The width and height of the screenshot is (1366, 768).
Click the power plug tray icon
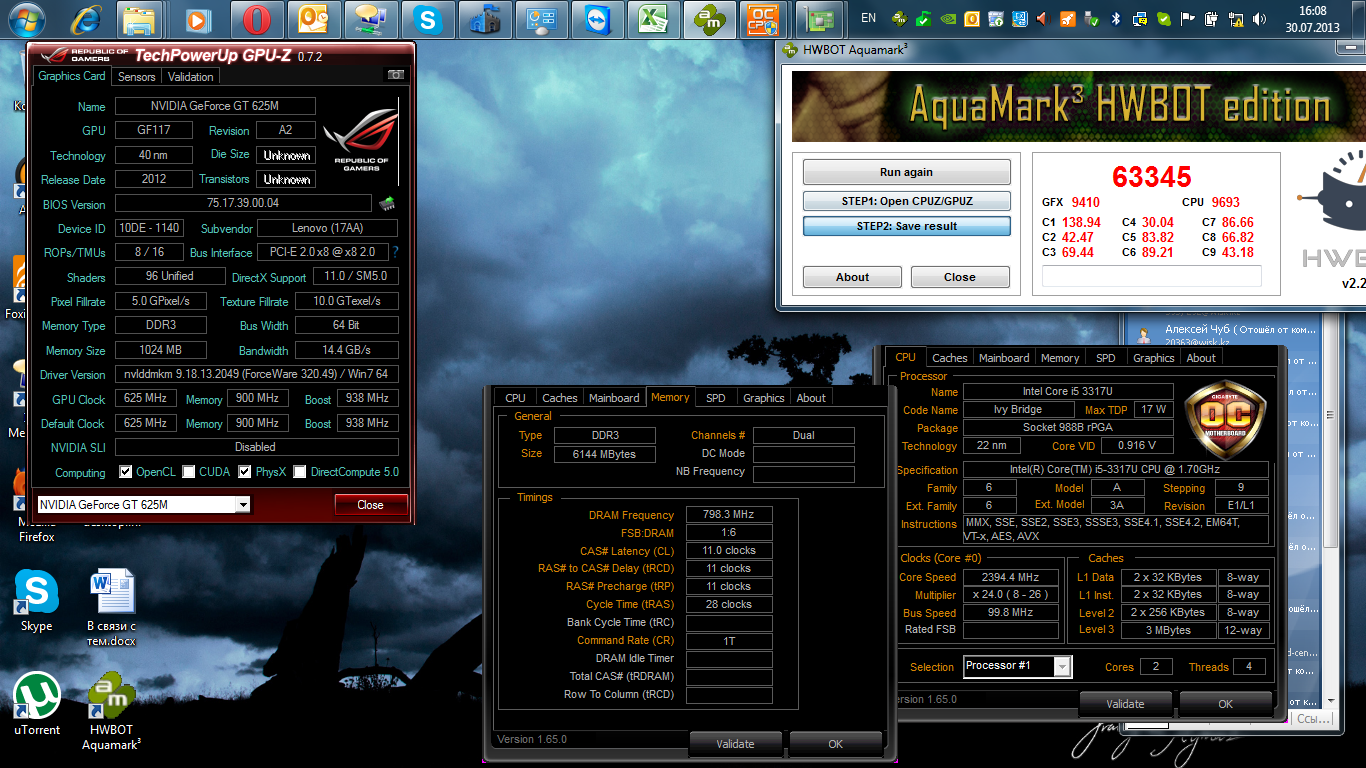click(x=1211, y=18)
